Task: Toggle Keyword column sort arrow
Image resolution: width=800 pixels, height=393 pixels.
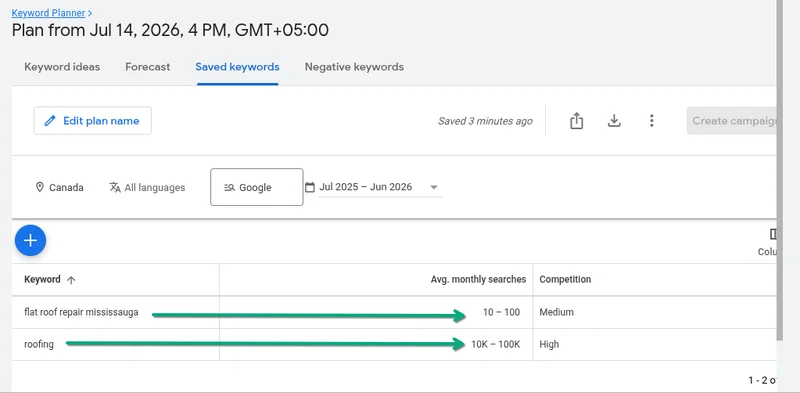Action: (x=71, y=280)
